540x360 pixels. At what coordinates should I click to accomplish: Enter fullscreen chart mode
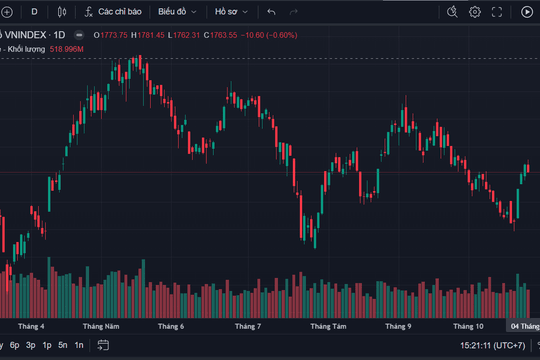497,12
